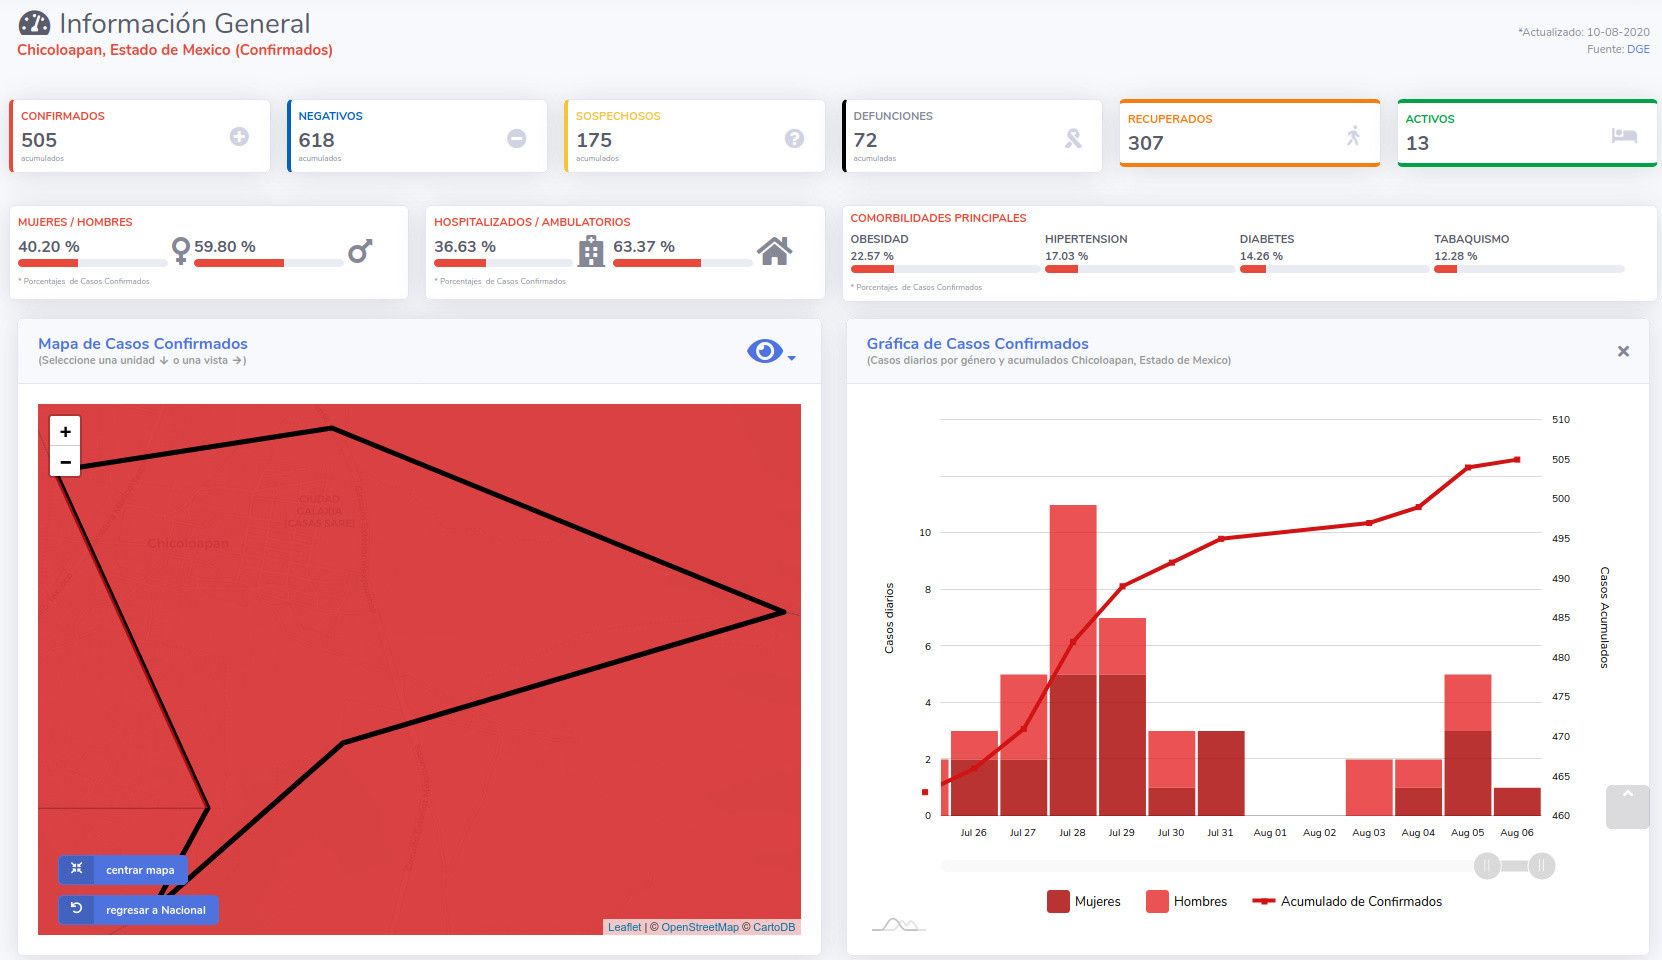Open the CartoDB attribution link
This screenshot has height=960, width=1662.
click(774, 927)
